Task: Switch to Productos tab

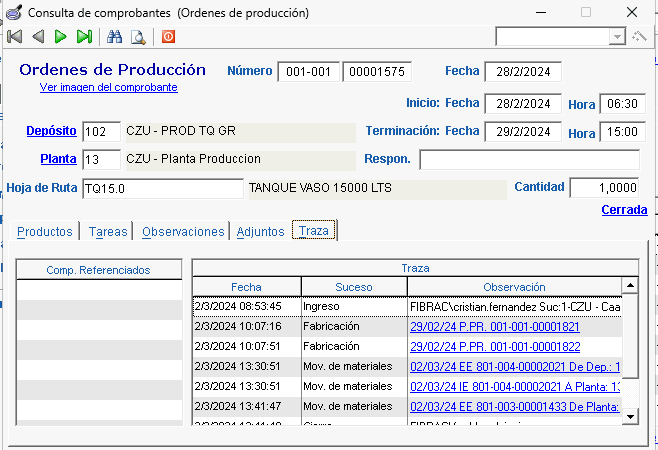Action: pyautogui.click(x=45, y=231)
